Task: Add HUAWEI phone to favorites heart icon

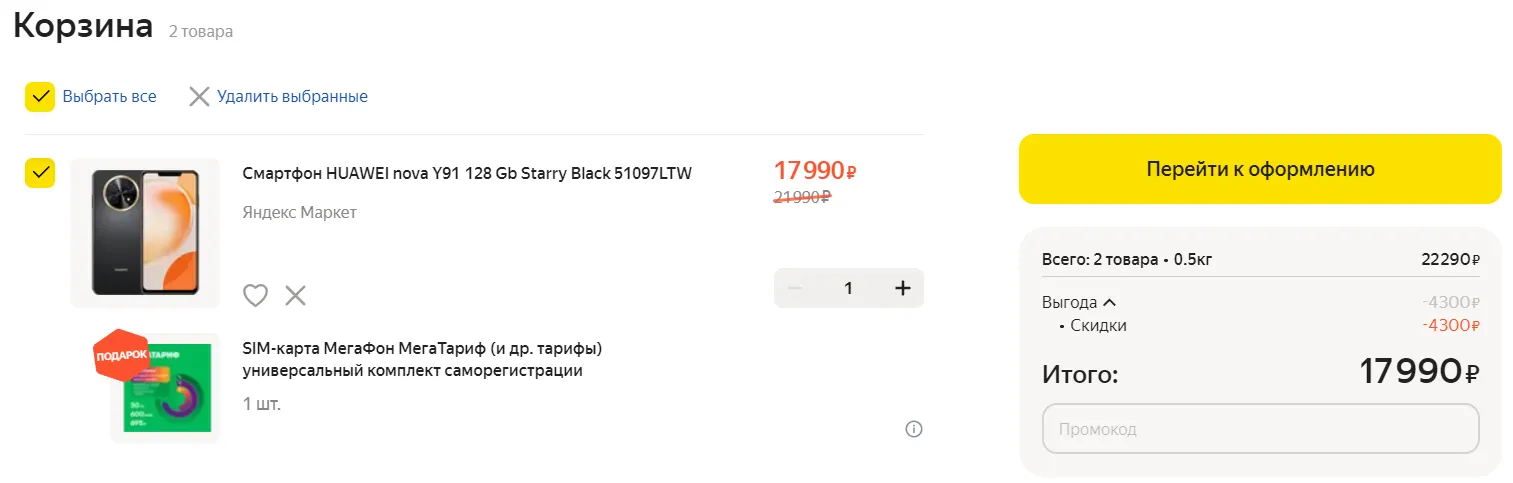Action: [x=256, y=295]
